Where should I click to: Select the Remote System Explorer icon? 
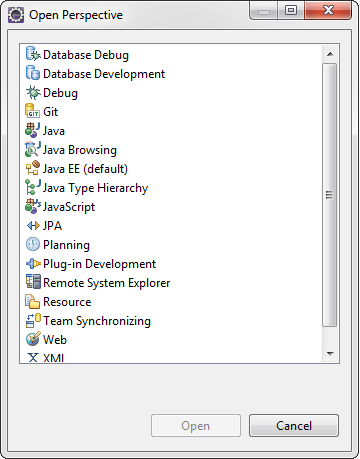33,283
